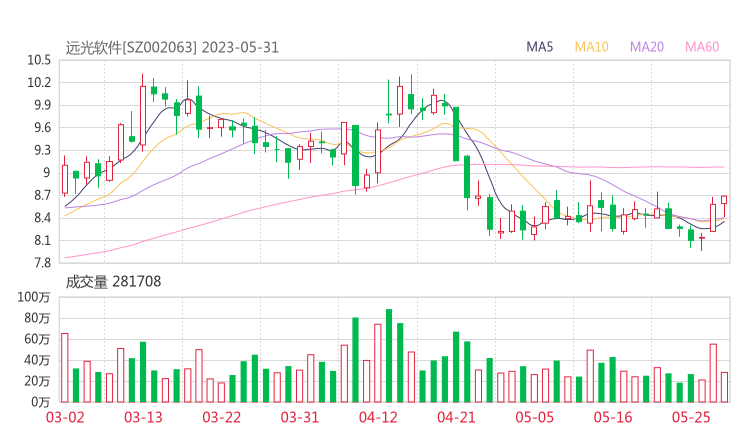Click the 8.4 price axis label

pyautogui.click(x=42, y=218)
